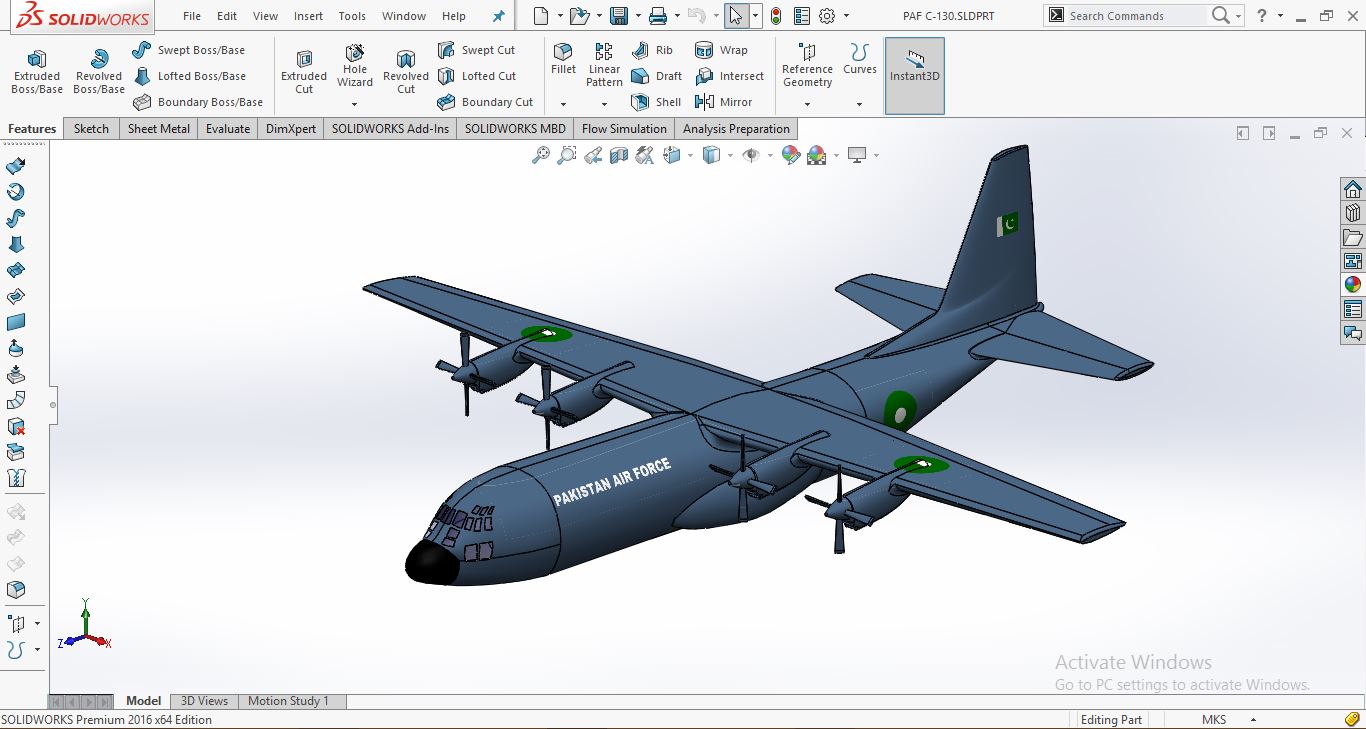Click the Apply Scene icon
1366x729 pixels.
point(817,155)
